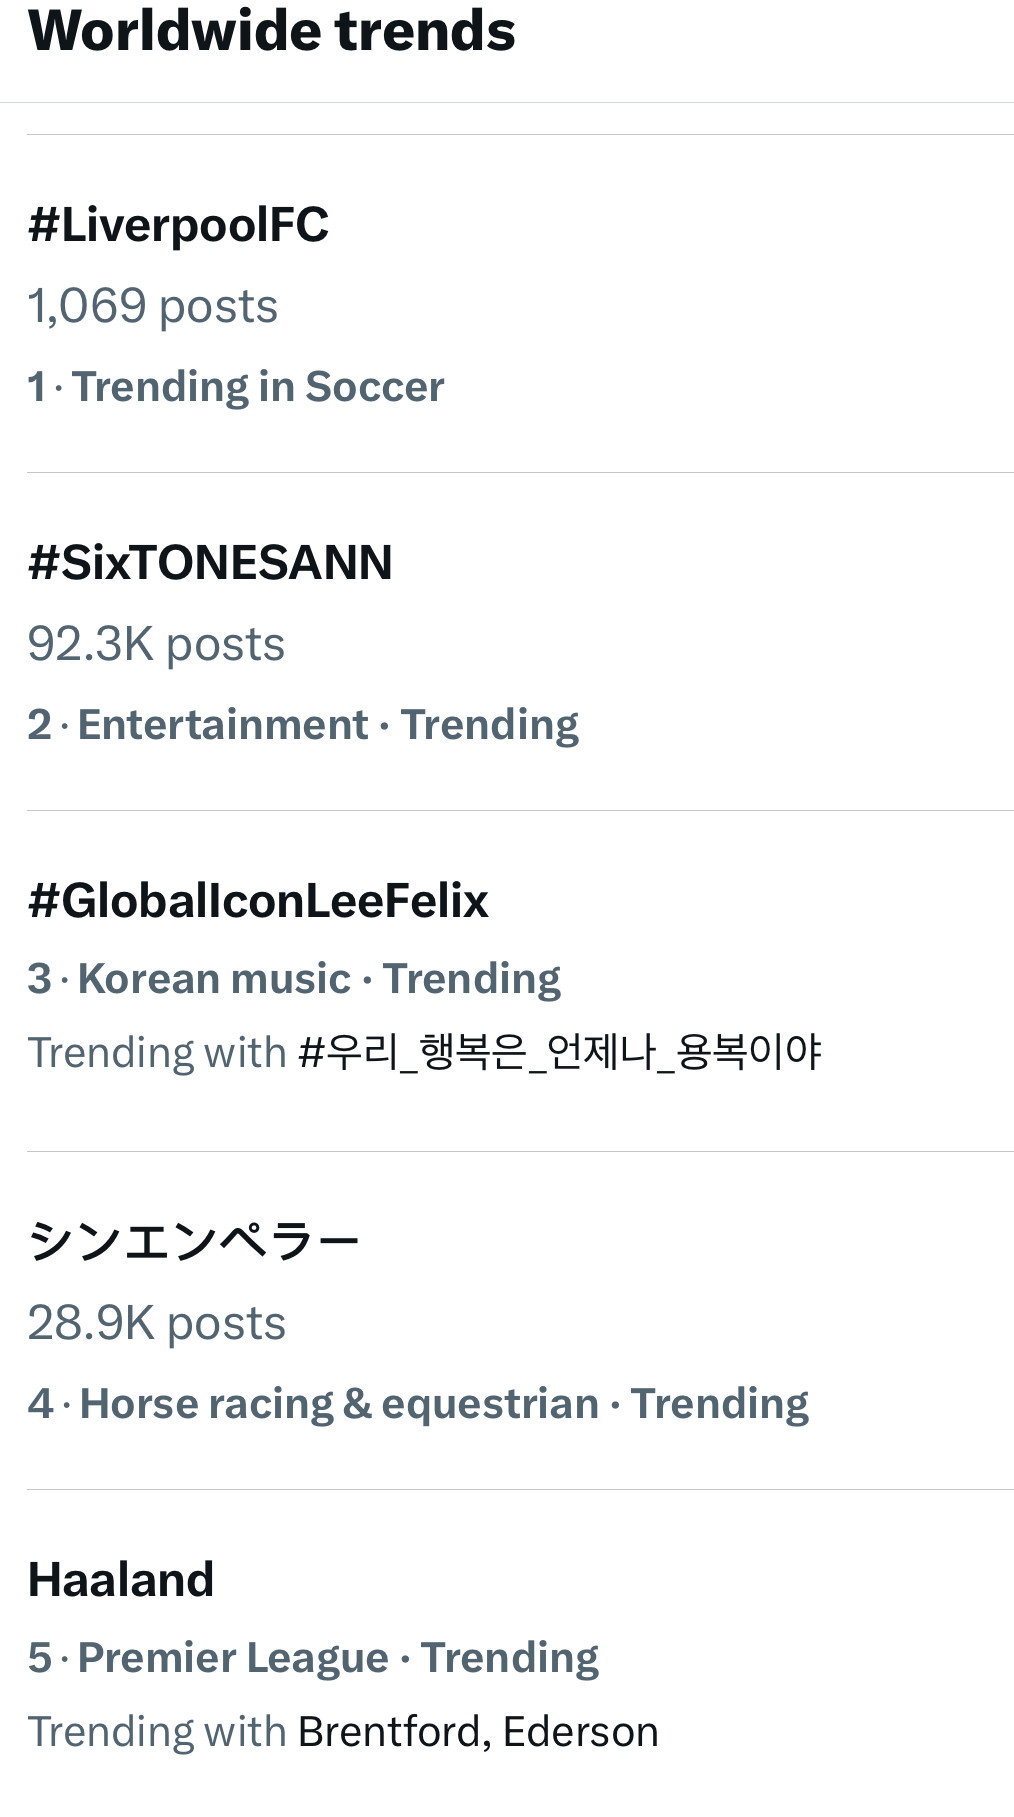Open the #SixTONESANN trend
This screenshot has height=1817, width=1014.
[x=210, y=562]
